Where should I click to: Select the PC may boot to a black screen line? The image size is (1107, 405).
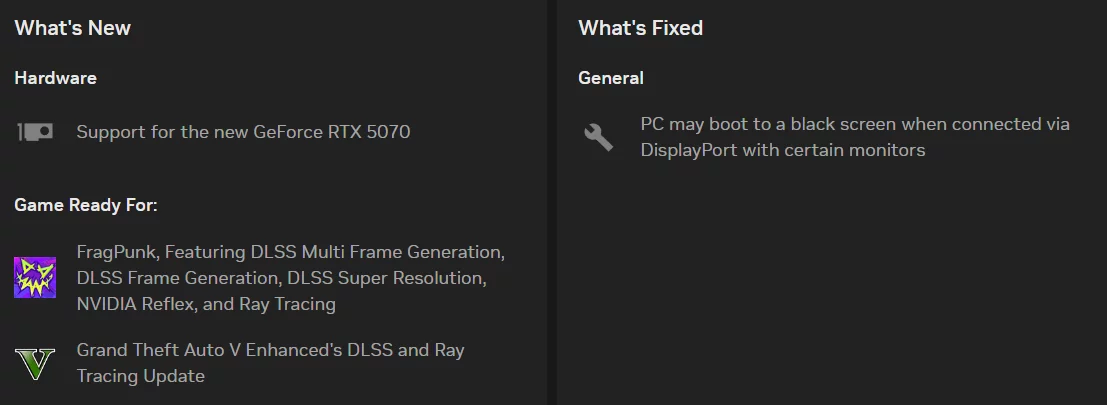[x=855, y=124]
